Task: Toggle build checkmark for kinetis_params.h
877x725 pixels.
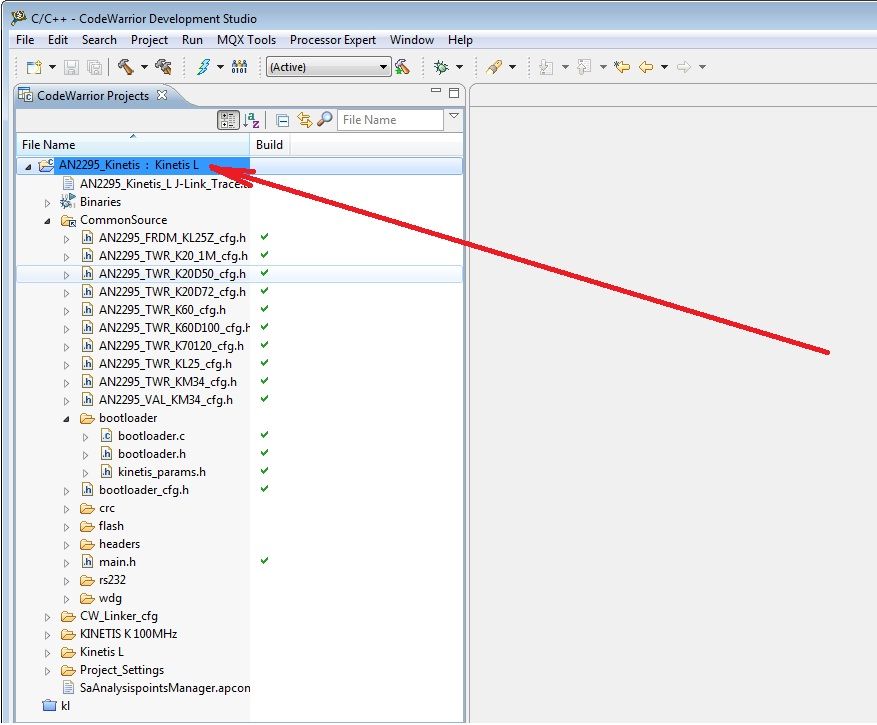Action: tap(265, 470)
